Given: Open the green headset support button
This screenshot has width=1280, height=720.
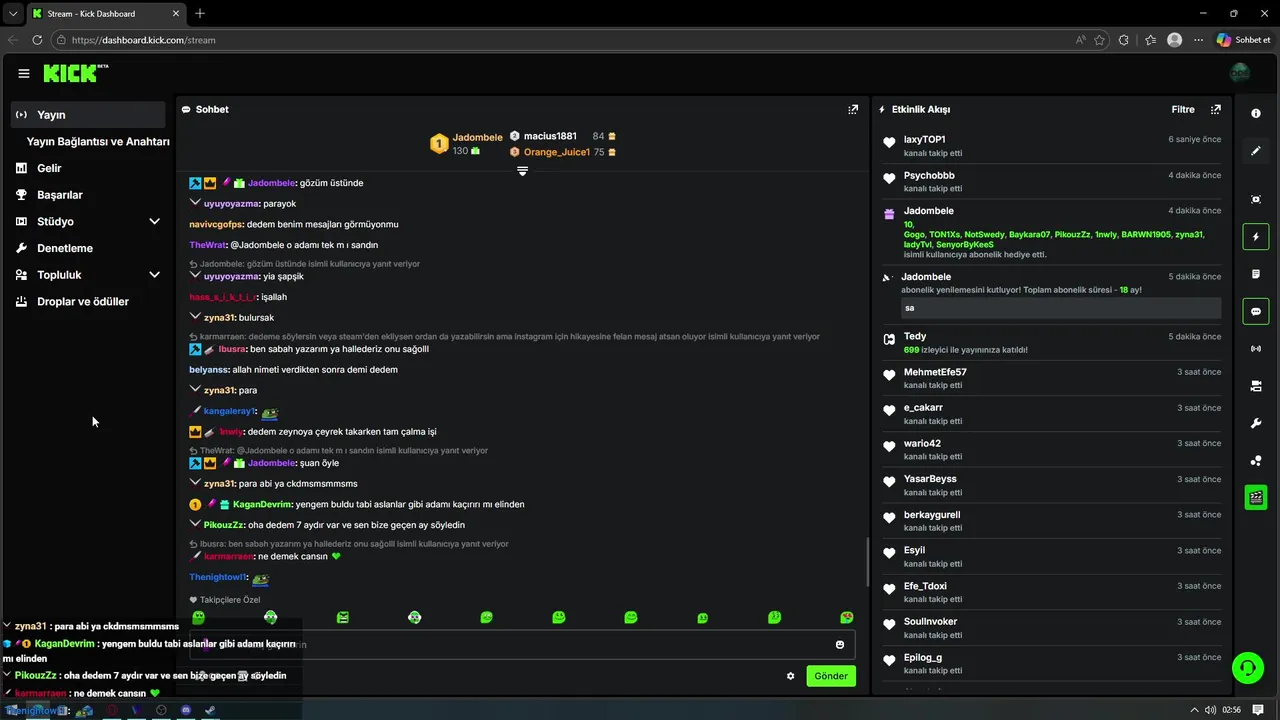Looking at the screenshot, I should 1248,667.
